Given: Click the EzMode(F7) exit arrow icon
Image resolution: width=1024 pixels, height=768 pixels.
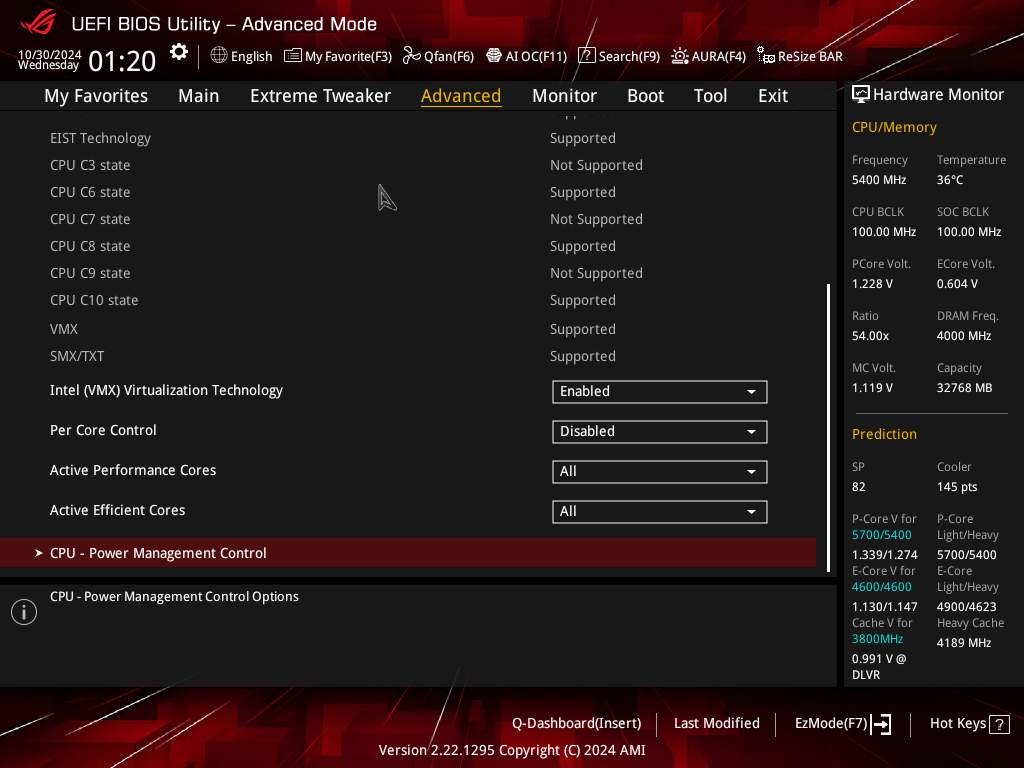Looking at the screenshot, I should pyautogui.click(x=882, y=724).
